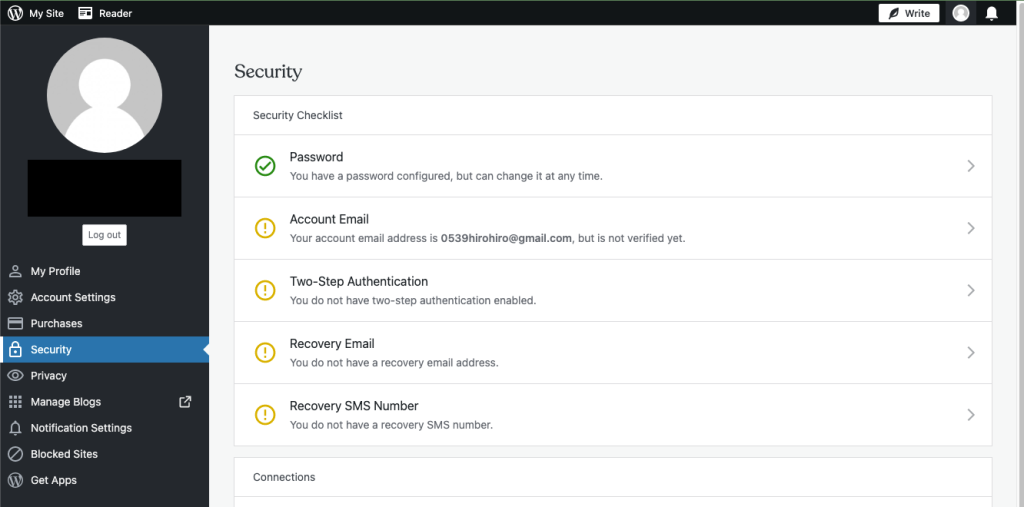The image size is (1024, 507).
Task: Click the Privacy eye icon in sidebar
Action: click(15, 376)
